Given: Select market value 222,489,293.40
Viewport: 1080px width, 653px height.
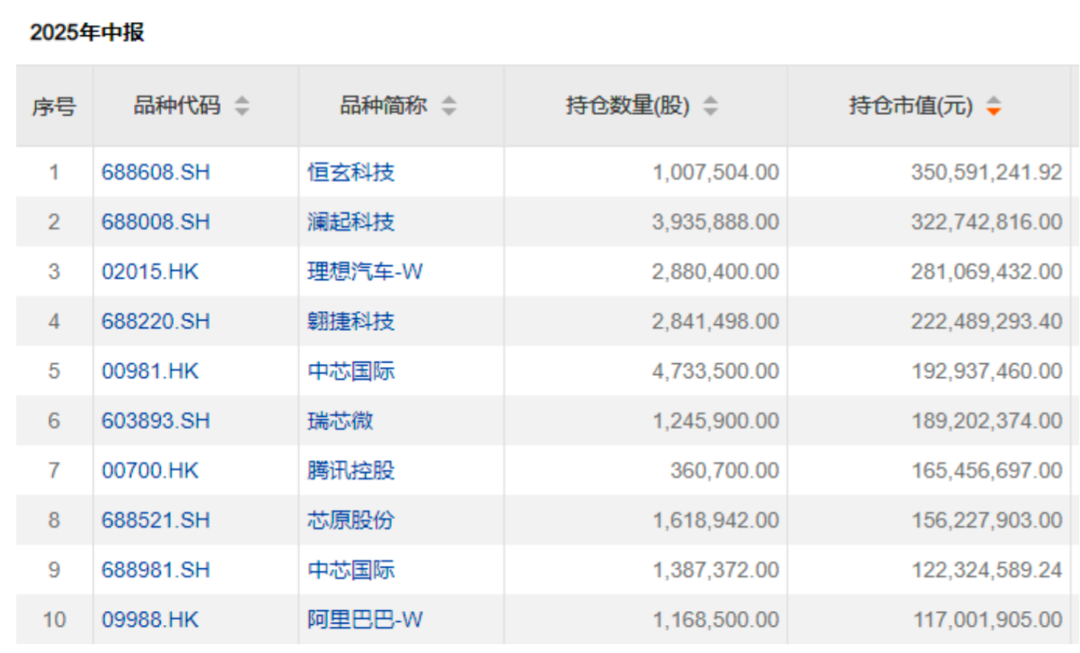Looking at the screenshot, I should pyautogui.click(x=987, y=321).
